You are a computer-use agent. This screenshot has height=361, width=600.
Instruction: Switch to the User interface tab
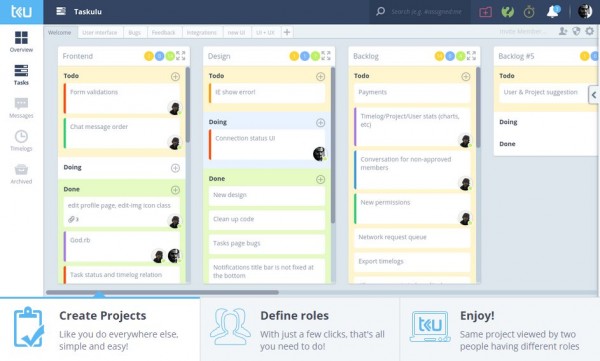99,33
